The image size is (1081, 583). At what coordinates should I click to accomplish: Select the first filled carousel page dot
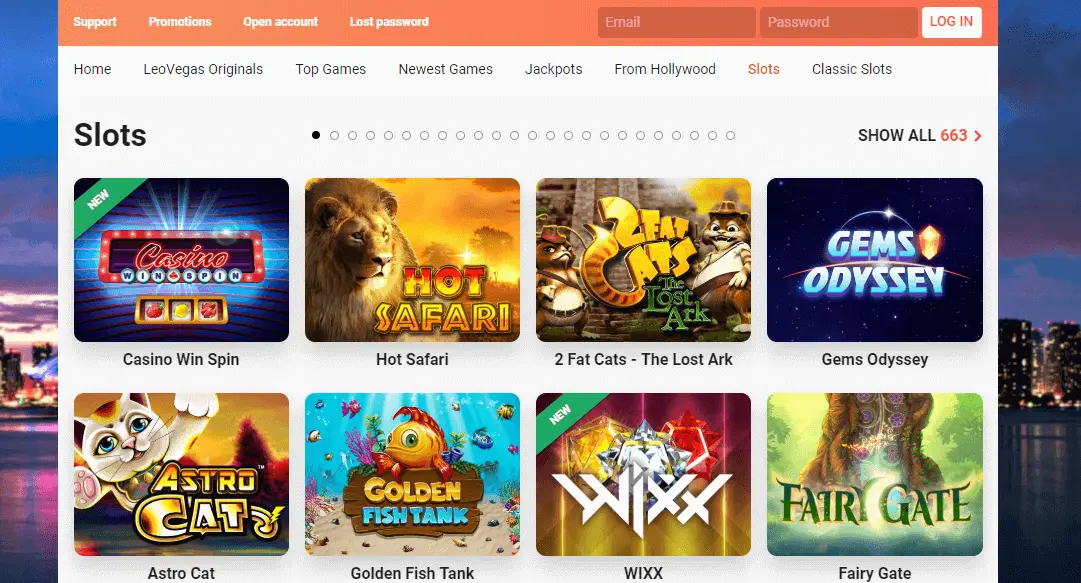(316, 135)
